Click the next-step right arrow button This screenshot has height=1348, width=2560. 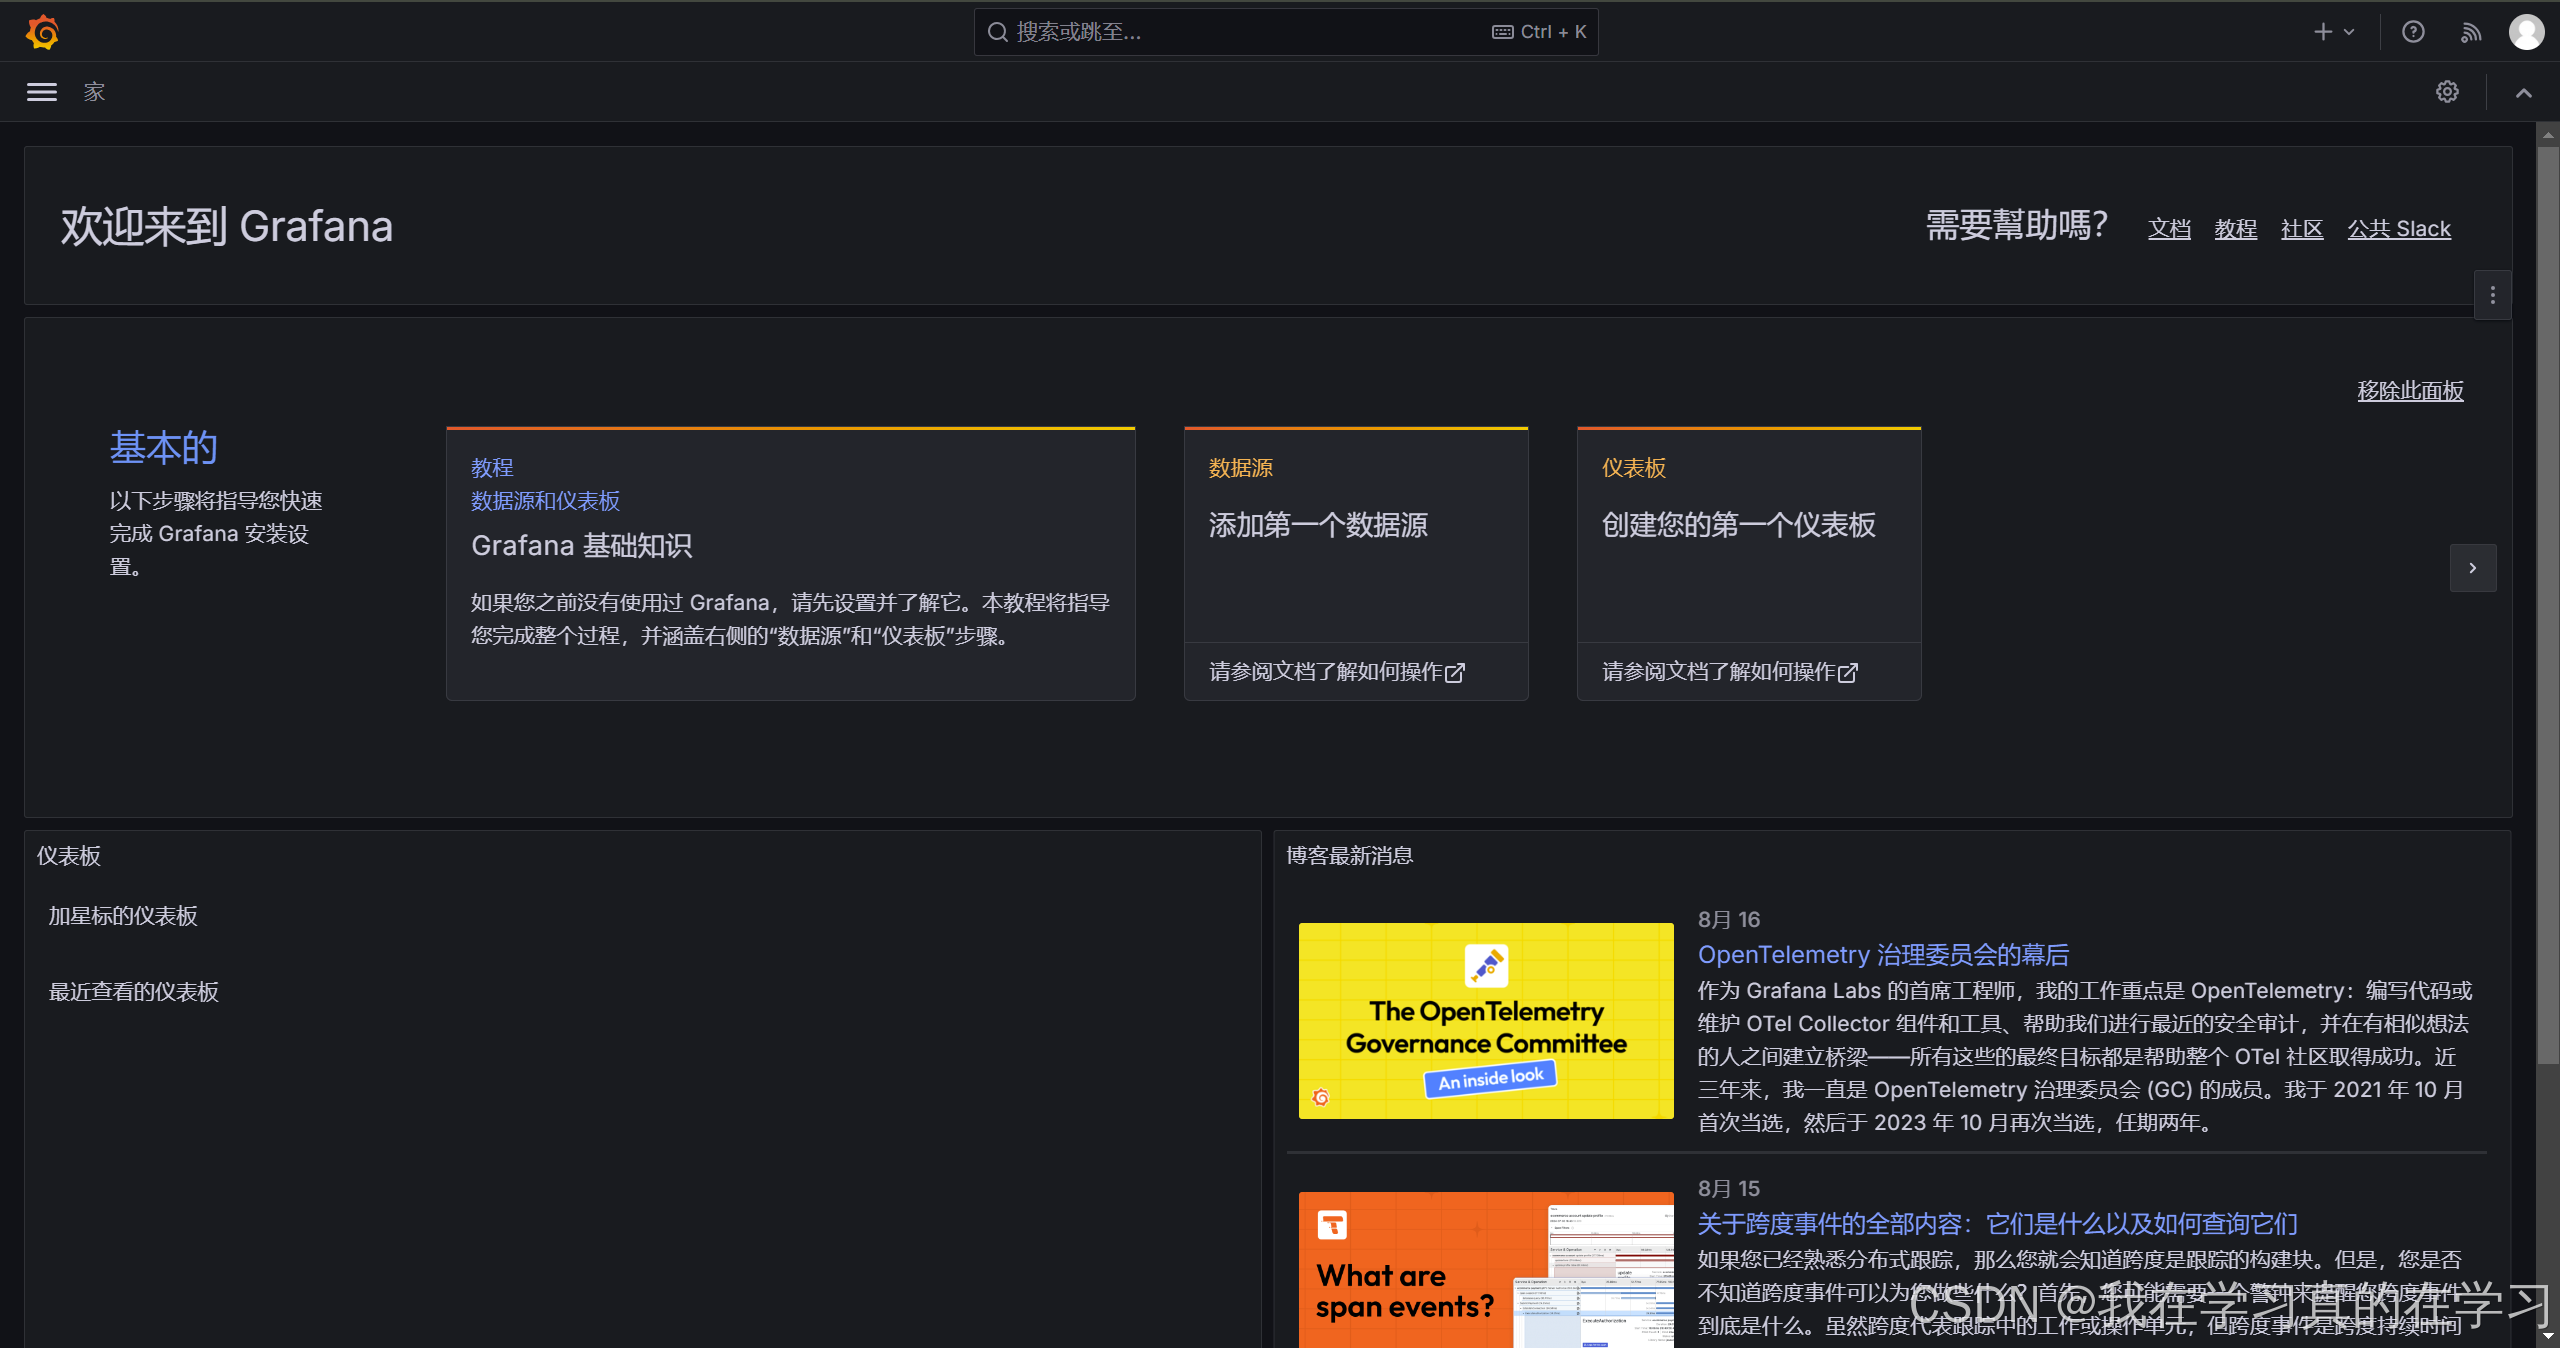pyautogui.click(x=2473, y=568)
